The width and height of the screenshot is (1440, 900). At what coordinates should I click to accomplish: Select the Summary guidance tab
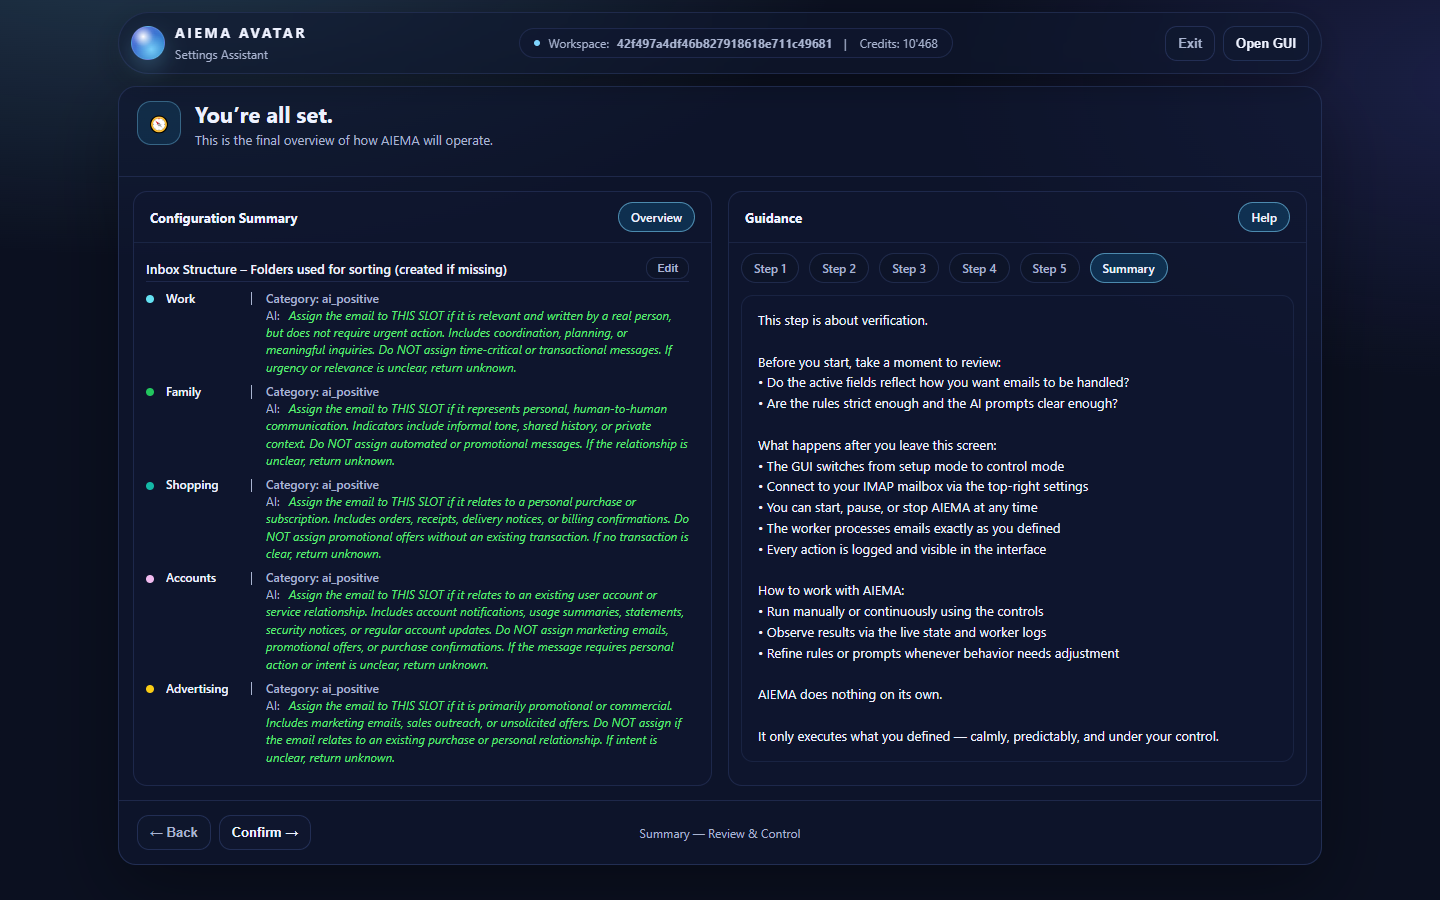[x=1128, y=269]
